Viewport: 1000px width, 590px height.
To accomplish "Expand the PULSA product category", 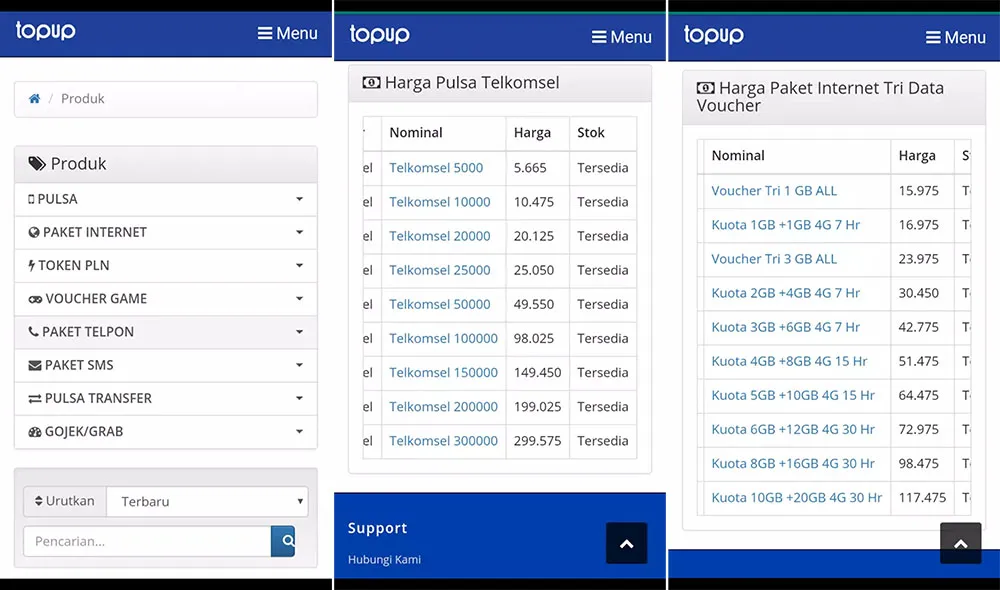I will [x=166, y=199].
